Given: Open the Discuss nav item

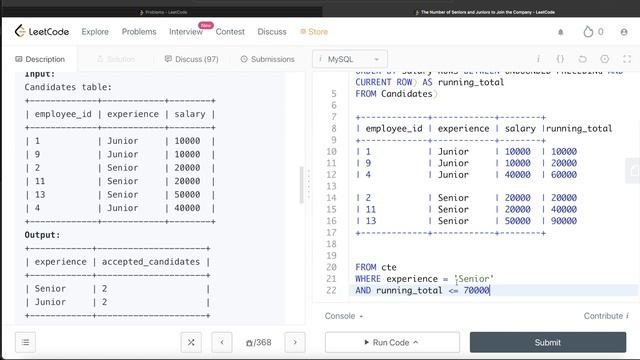Looking at the screenshot, I should coord(272,31).
